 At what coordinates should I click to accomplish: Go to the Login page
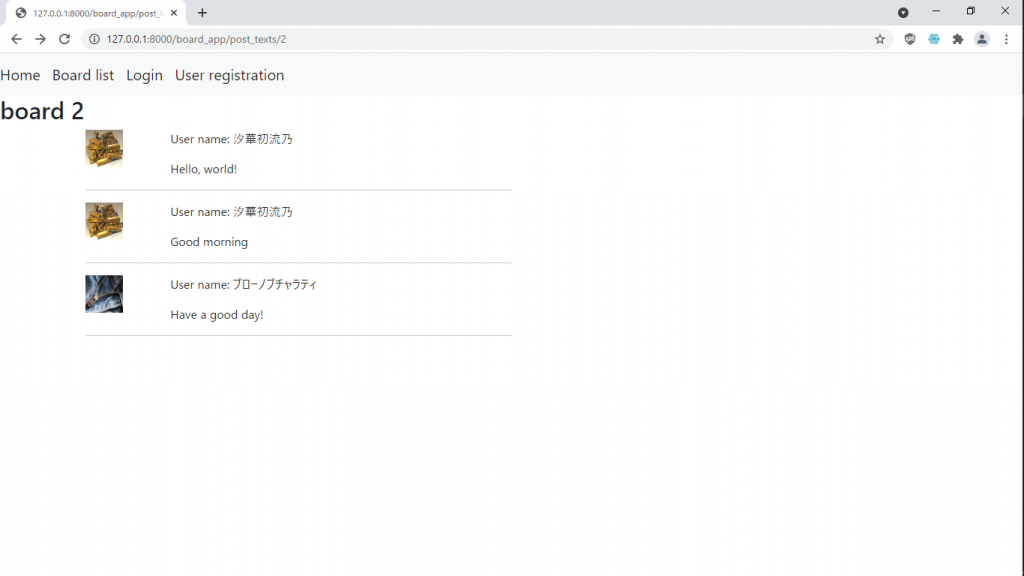[144, 75]
